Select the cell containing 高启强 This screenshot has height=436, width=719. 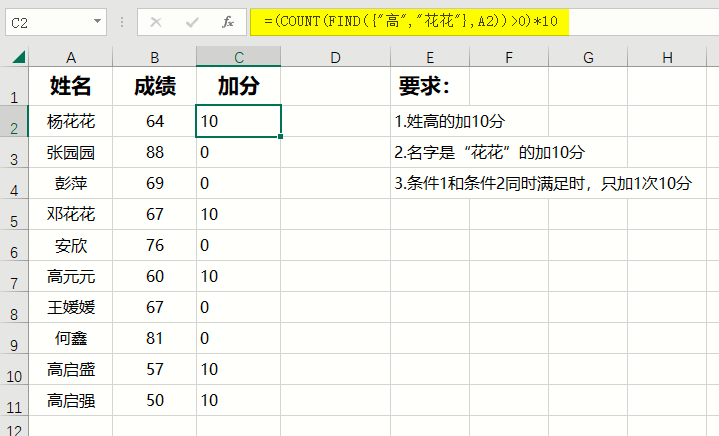pos(71,400)
